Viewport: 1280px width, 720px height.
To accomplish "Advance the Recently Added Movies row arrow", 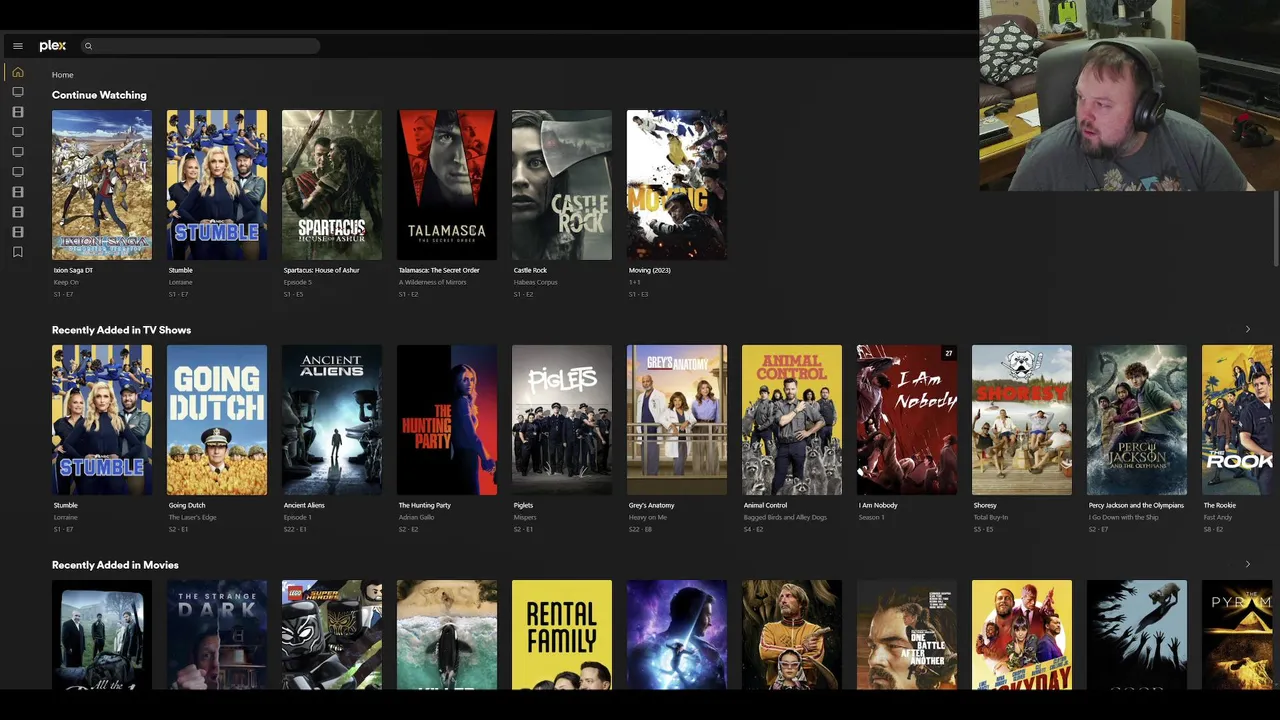I will 1247,564.
